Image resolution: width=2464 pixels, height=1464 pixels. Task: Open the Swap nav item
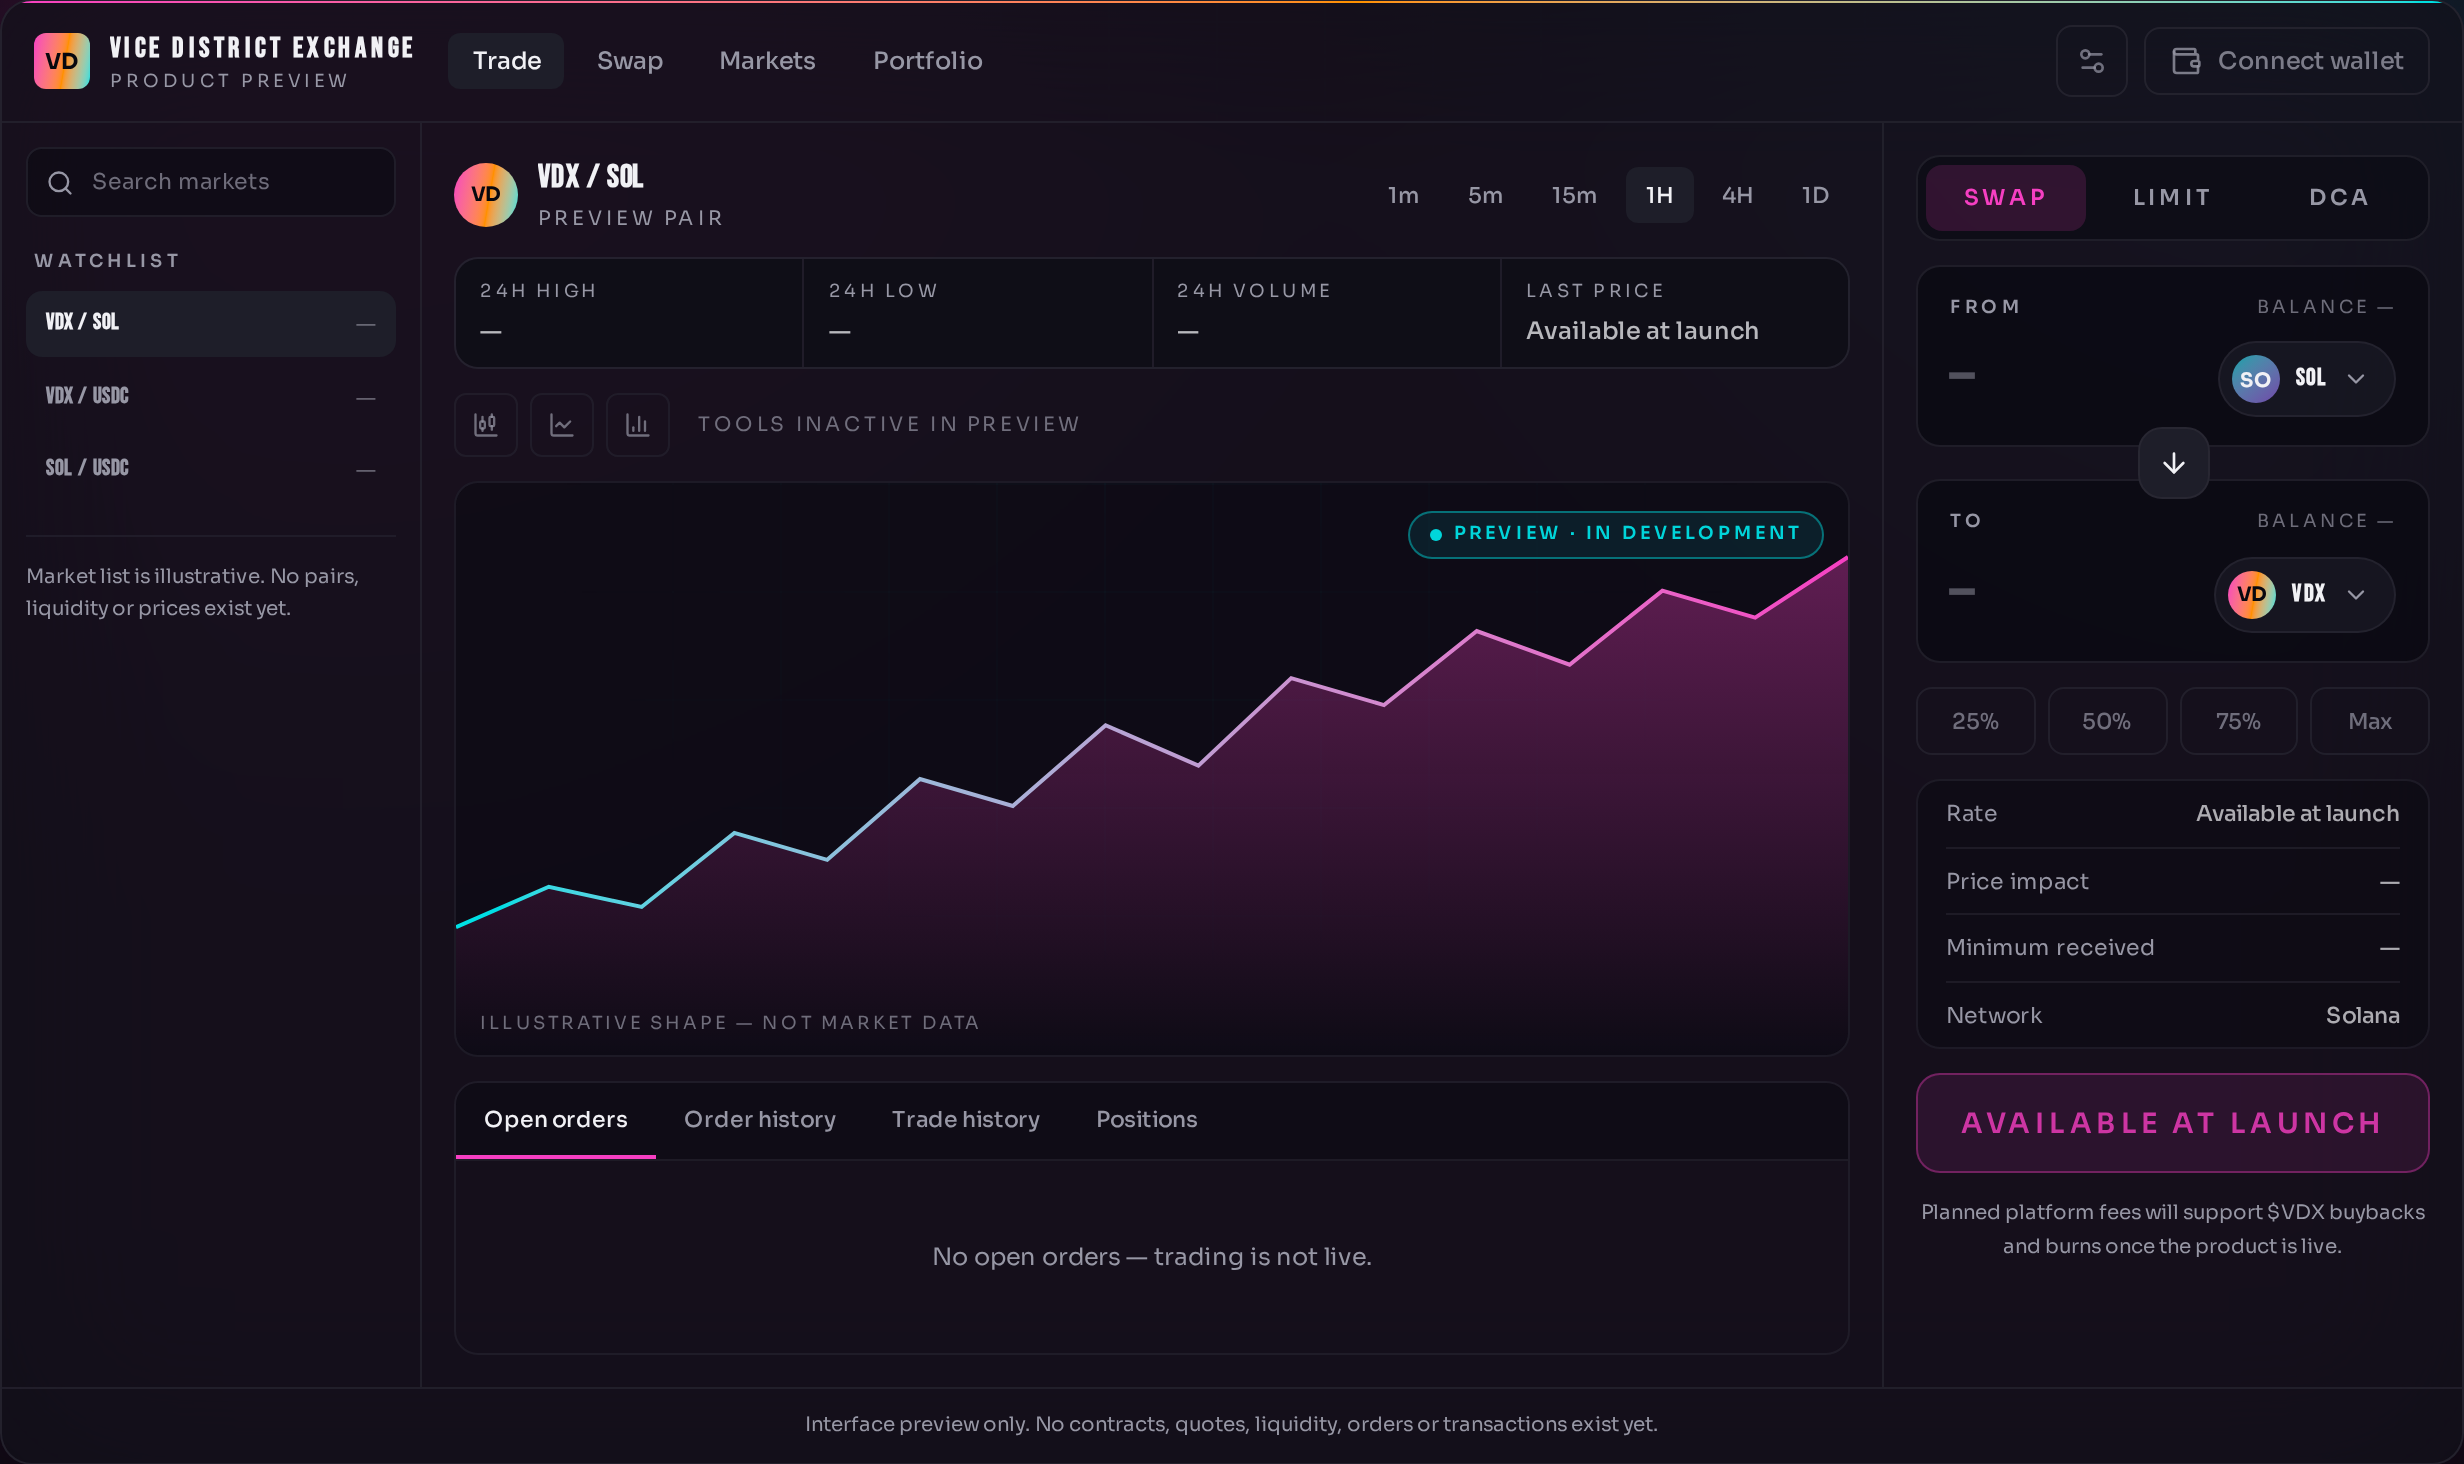pyautogui.click(x=630, y=61)
